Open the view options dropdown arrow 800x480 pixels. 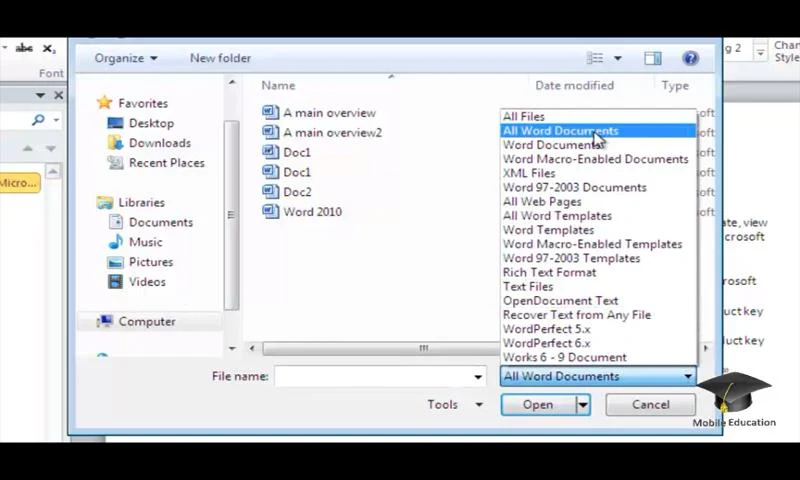617,58
